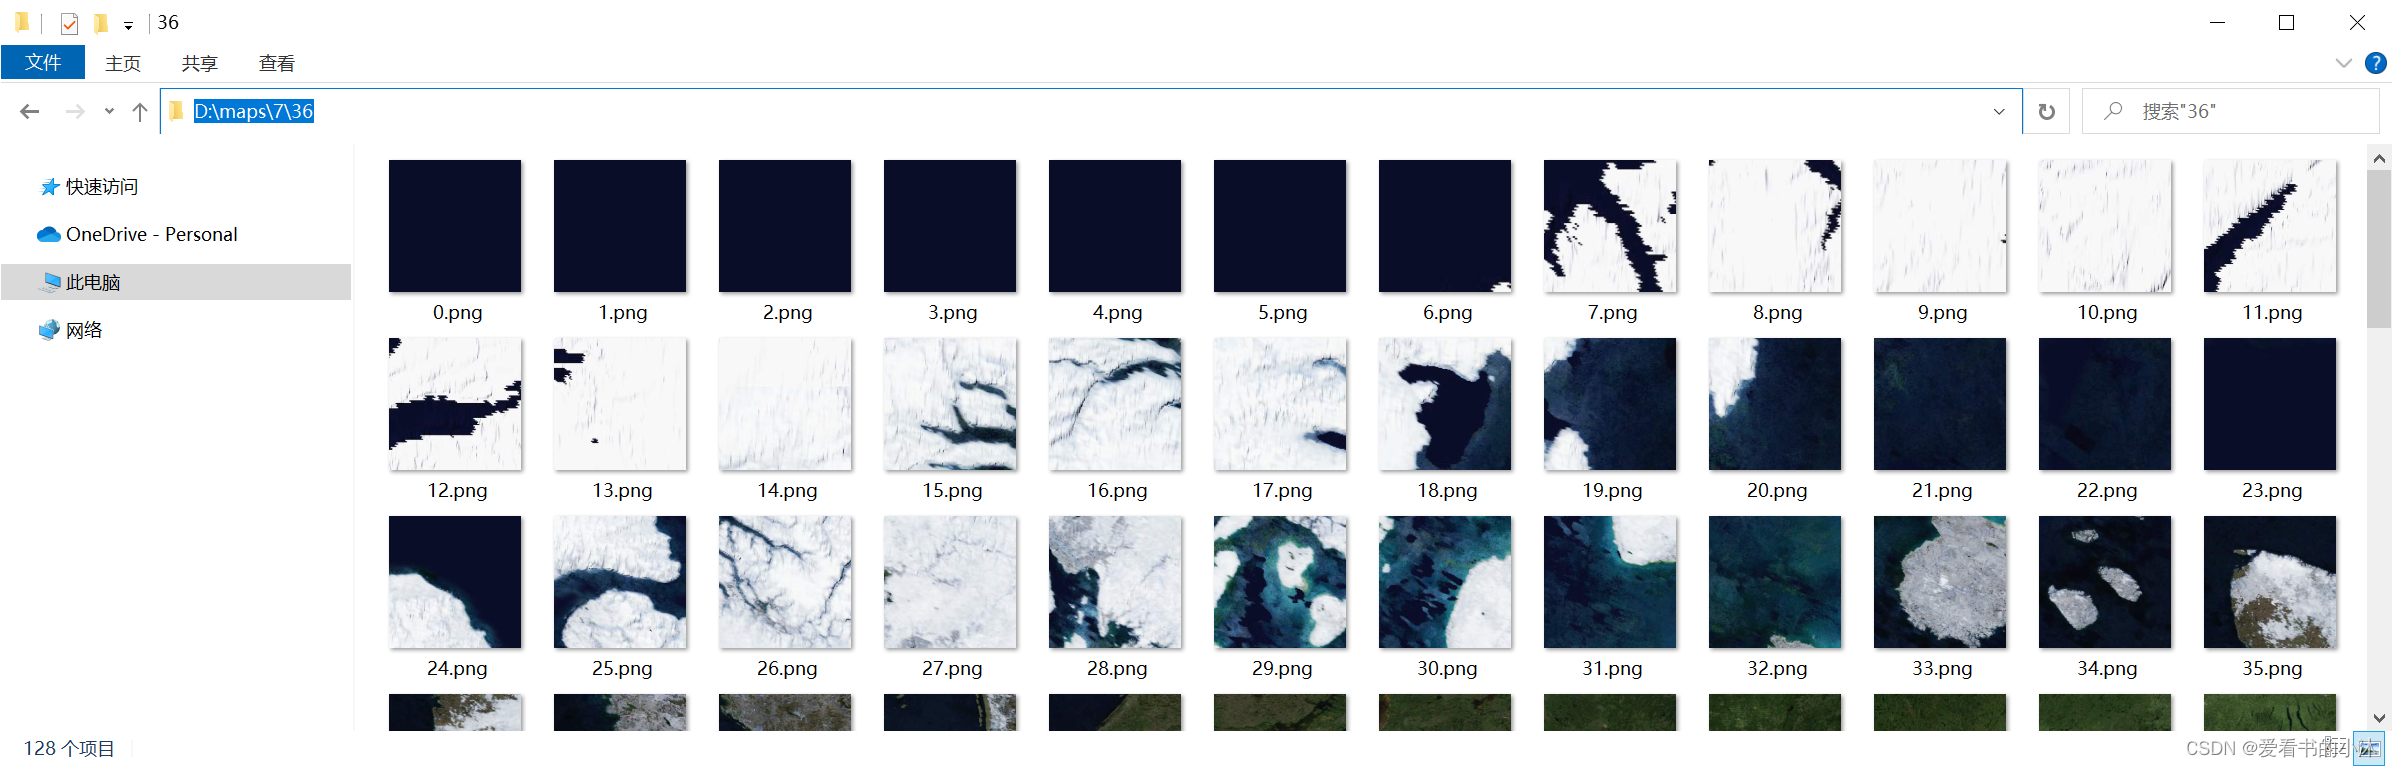Expand the ribbon with the chevron

point(2343,63)
